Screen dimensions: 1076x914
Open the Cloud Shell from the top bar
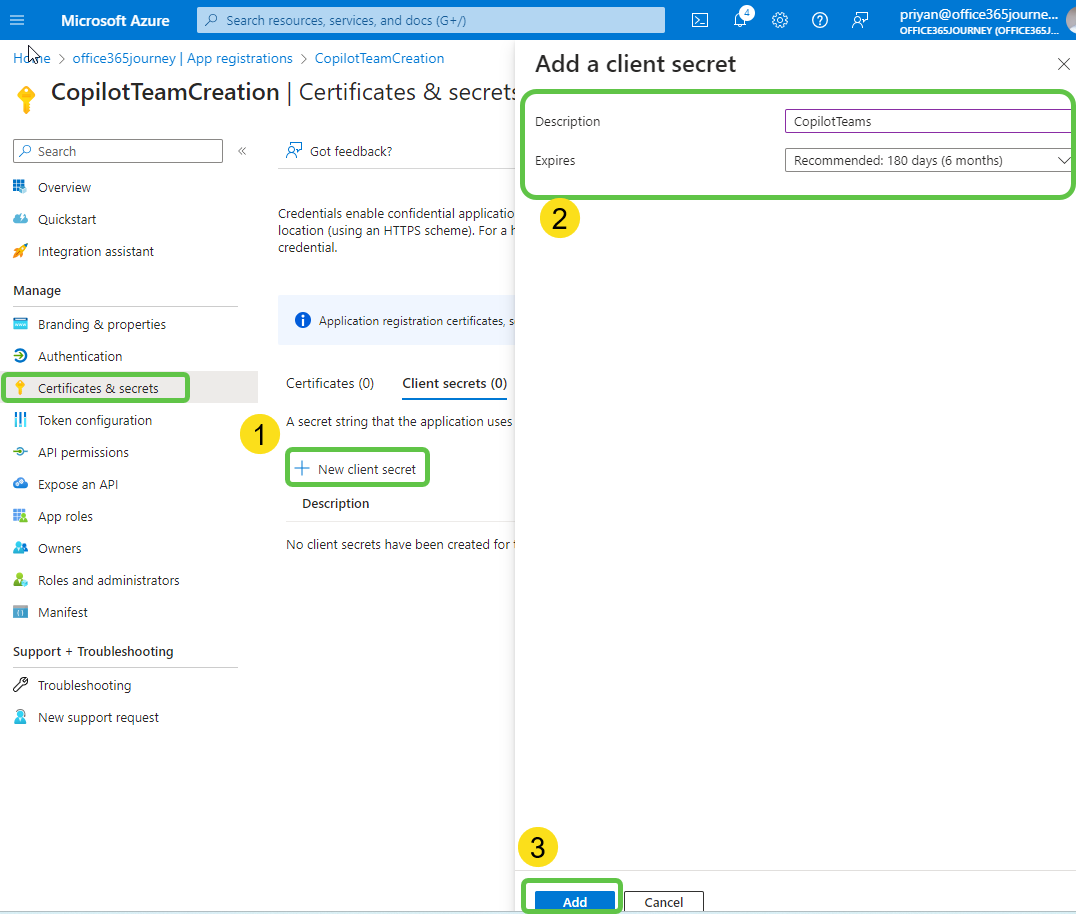coord(699,20)
